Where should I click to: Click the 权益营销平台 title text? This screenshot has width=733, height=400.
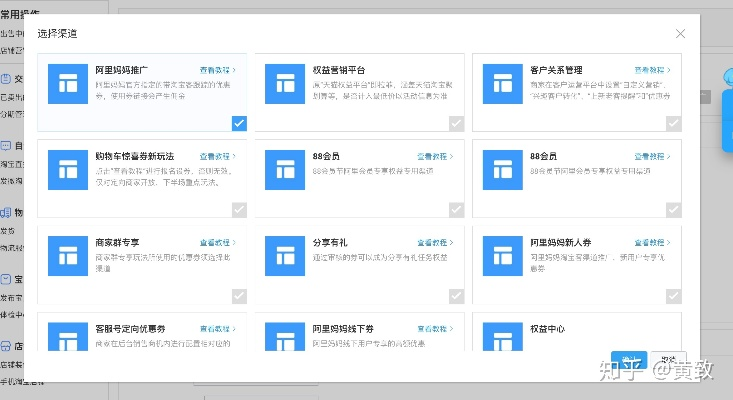pos(339,70)
